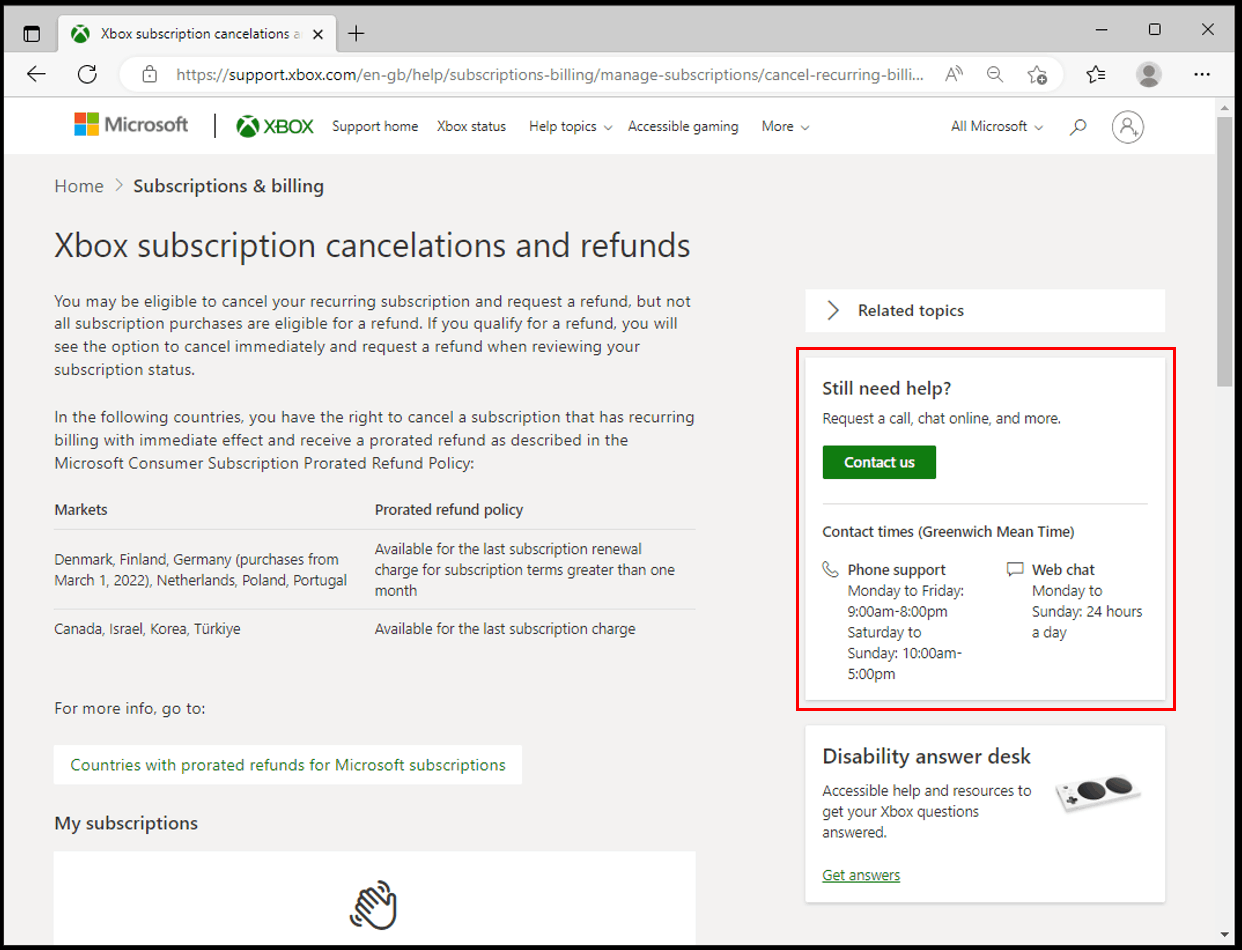Screen dimensions: 1242x950
Task: Click the scrollbar down arrow
Action: coord(1225,937)
